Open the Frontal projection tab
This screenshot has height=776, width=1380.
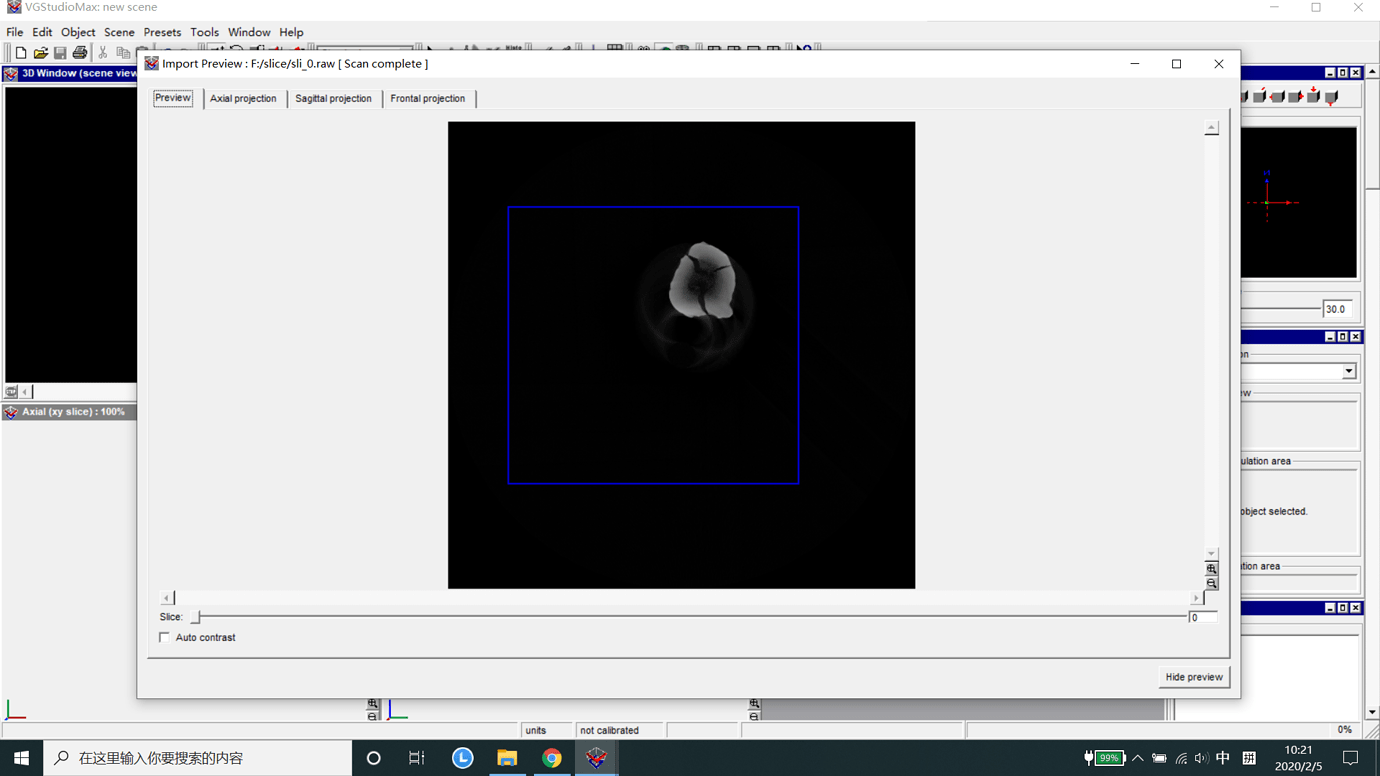pyautogui.click(x=427, y=98)
